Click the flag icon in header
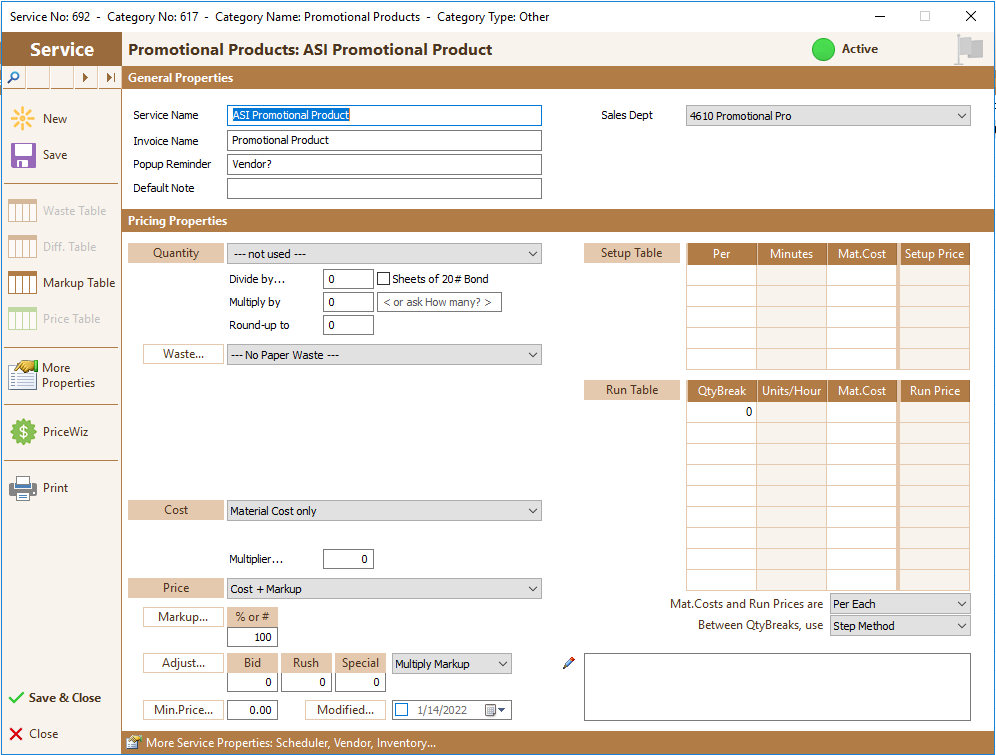This screenshot has width=996, height=755. (x=969, y=50)
